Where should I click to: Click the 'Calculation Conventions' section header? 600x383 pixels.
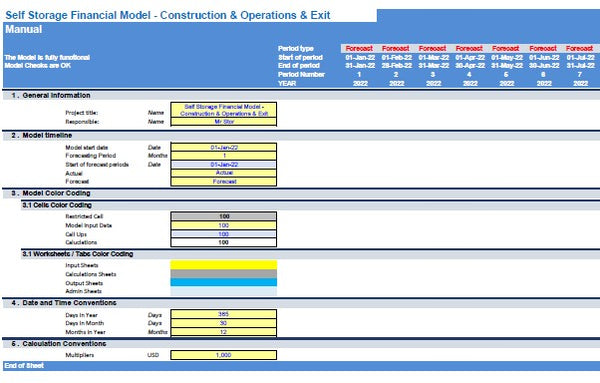[x=64, y=344]
